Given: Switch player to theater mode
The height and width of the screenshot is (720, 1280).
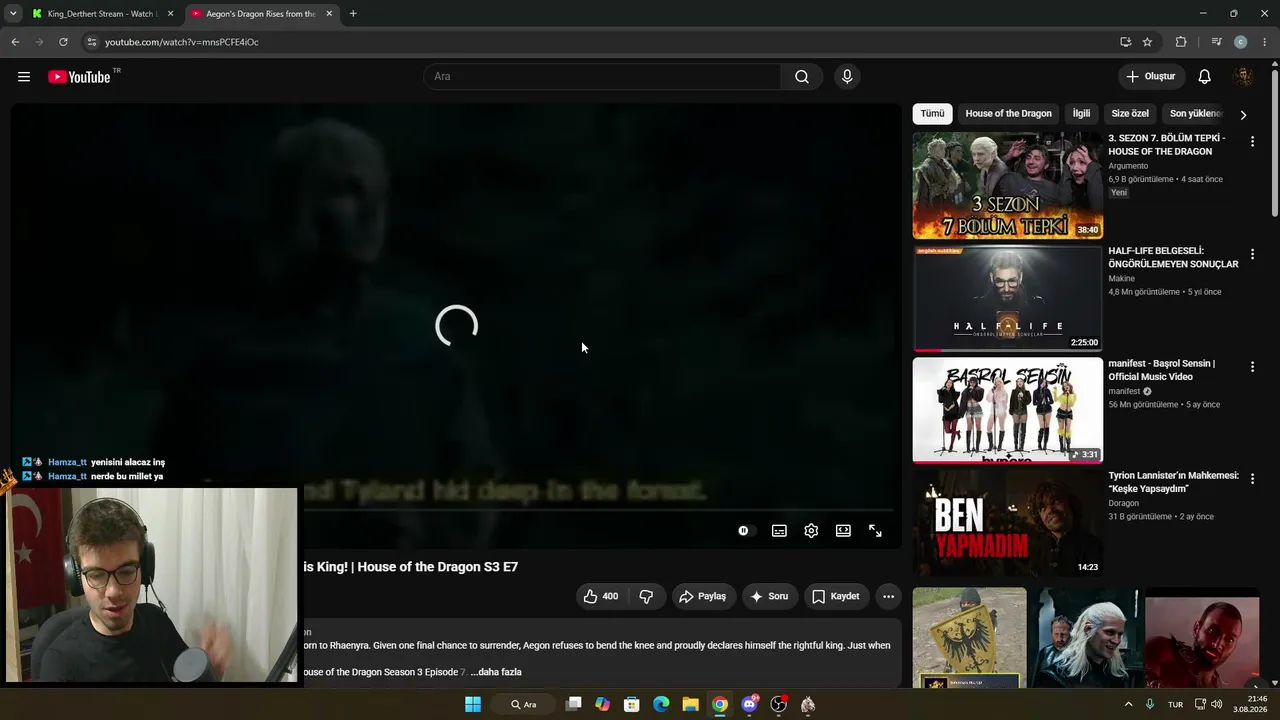Looking at the screenshot, I should [843, 531].
